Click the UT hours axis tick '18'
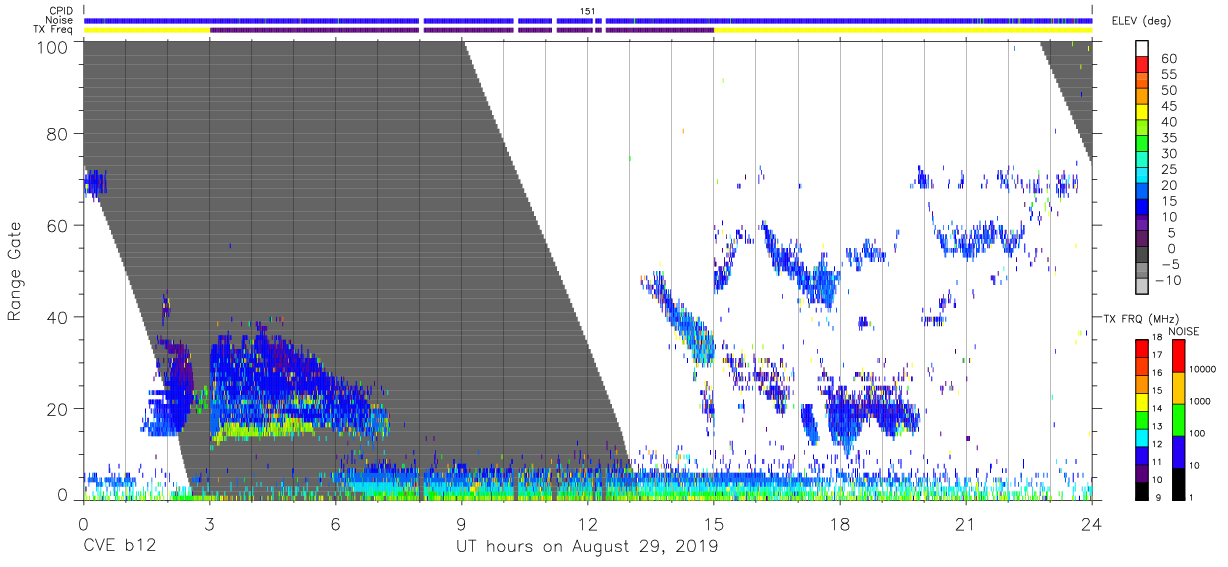This screenshot has height=567, width=1228. click(x=840, y=525)
